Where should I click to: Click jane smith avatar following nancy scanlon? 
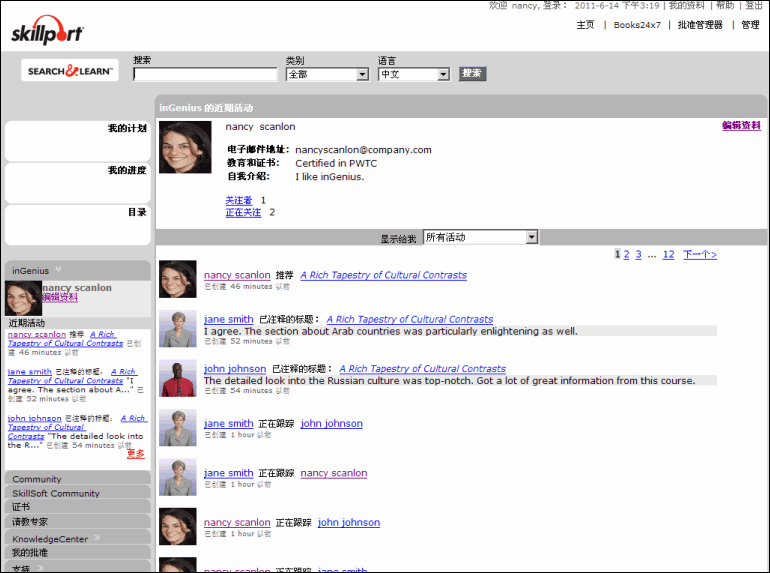pos(178,477)
